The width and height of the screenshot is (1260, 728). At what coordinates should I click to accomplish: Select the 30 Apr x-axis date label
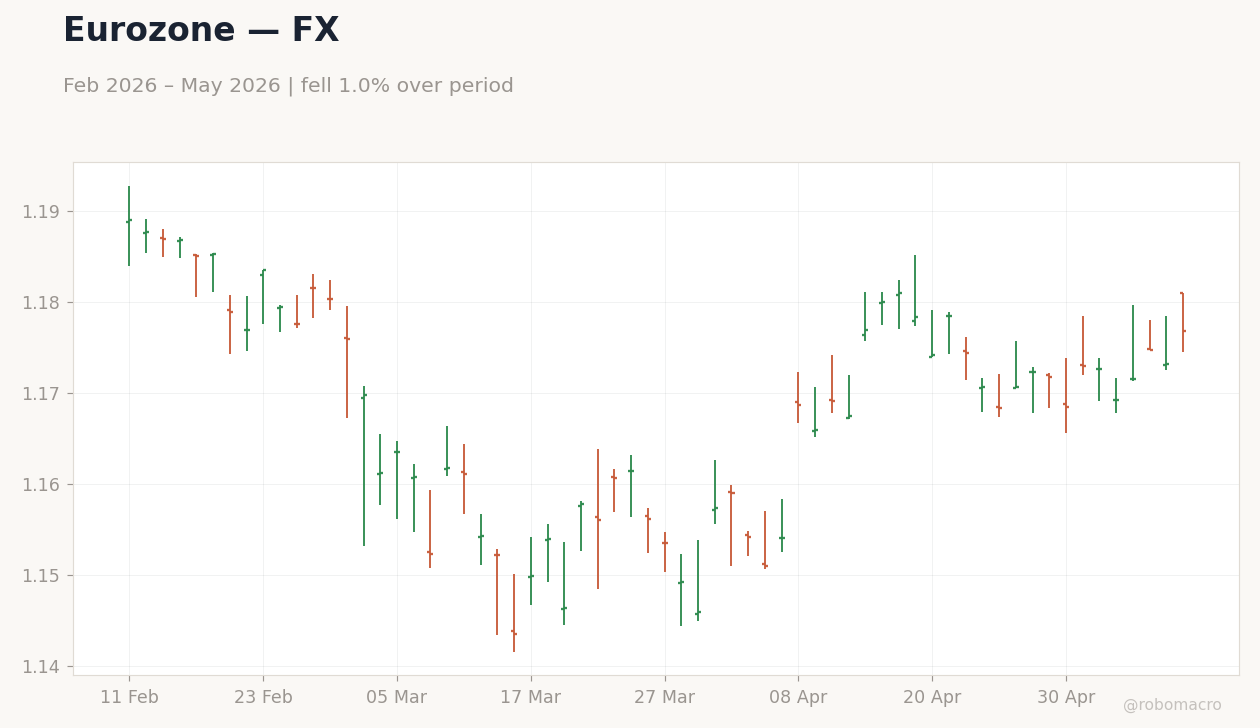1066,698
